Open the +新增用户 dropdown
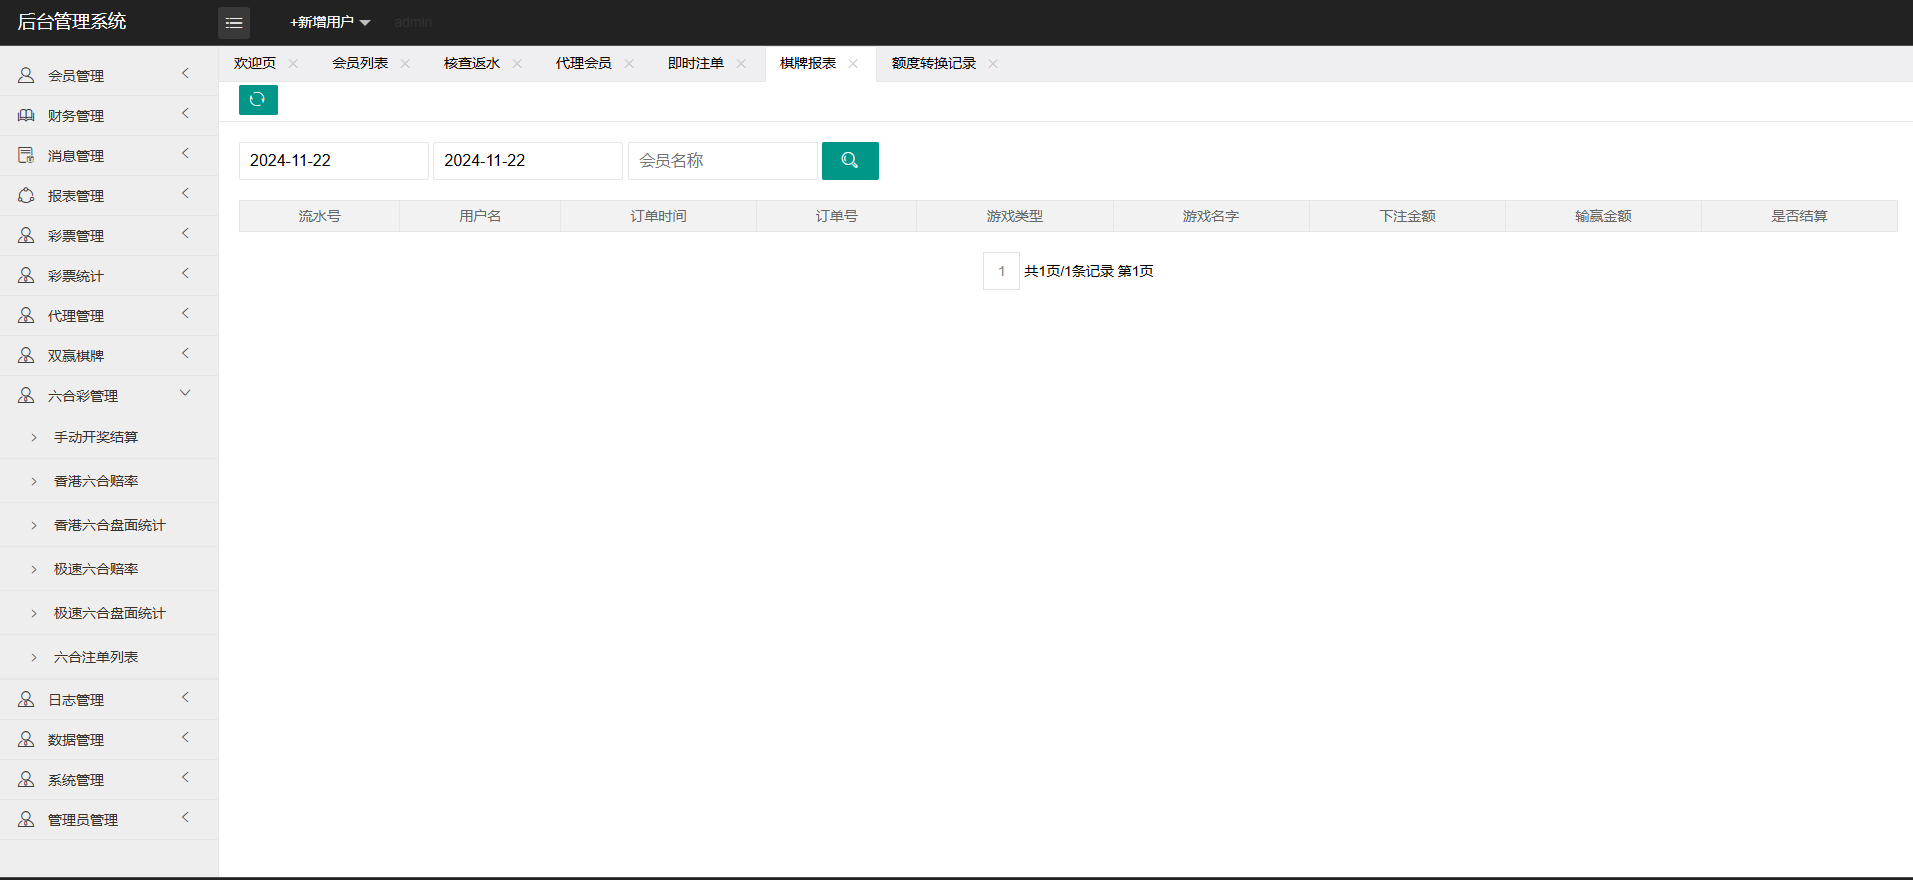This screenshot has height=880, width=1913. point(330,22)
